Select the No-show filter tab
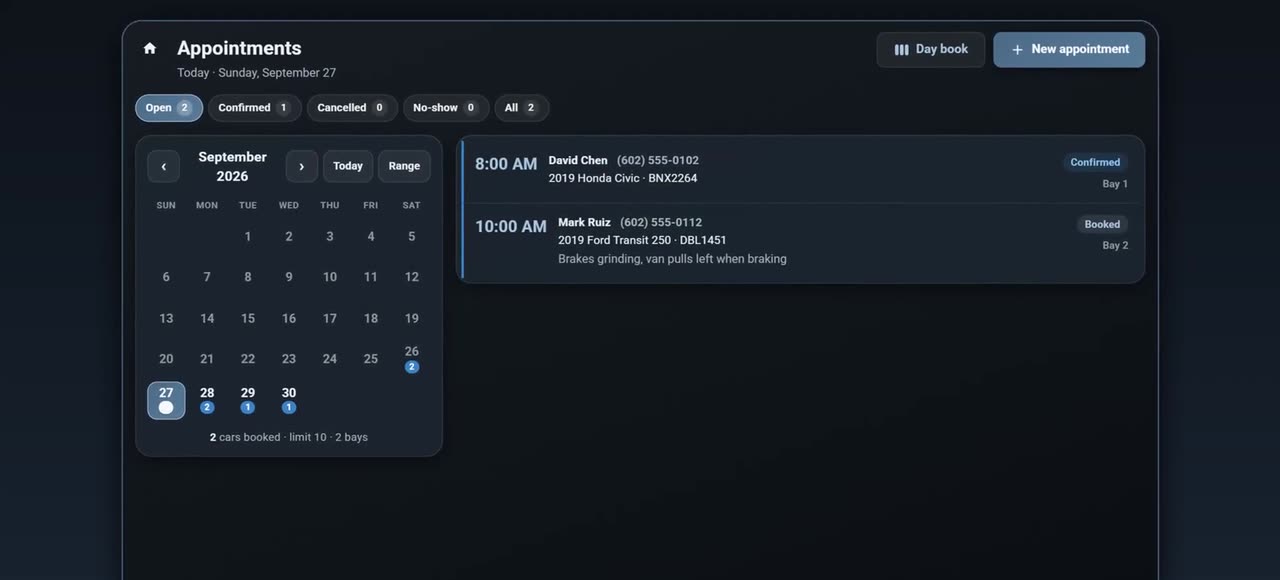The height and width of the screenshot is (580, 1280). click(446, 108)
